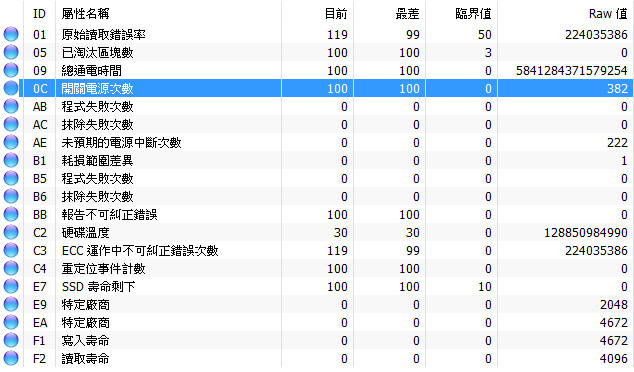
Task: Click the status orb for attribute F2
Action: click(11, 358)
